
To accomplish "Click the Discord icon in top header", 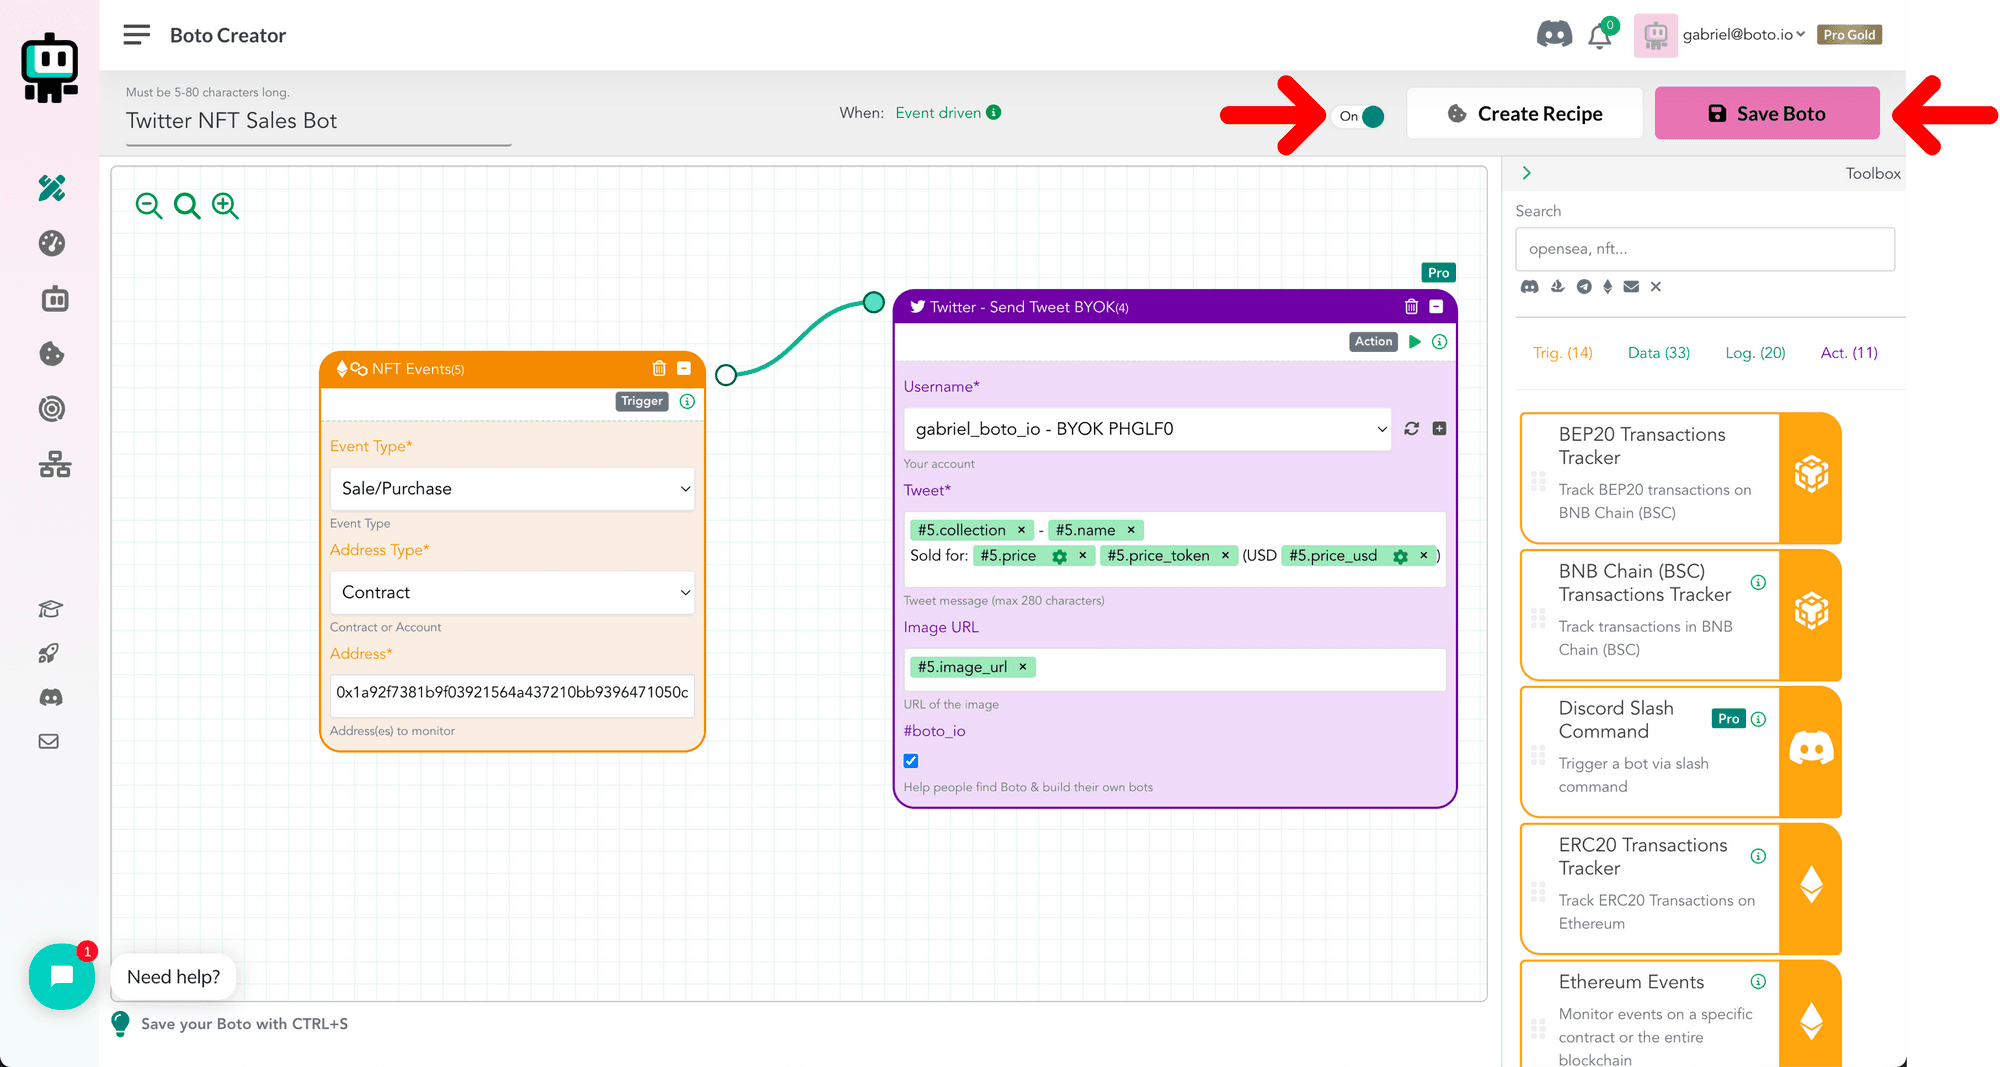I will pyautogui.click(x=1554, y=34).
